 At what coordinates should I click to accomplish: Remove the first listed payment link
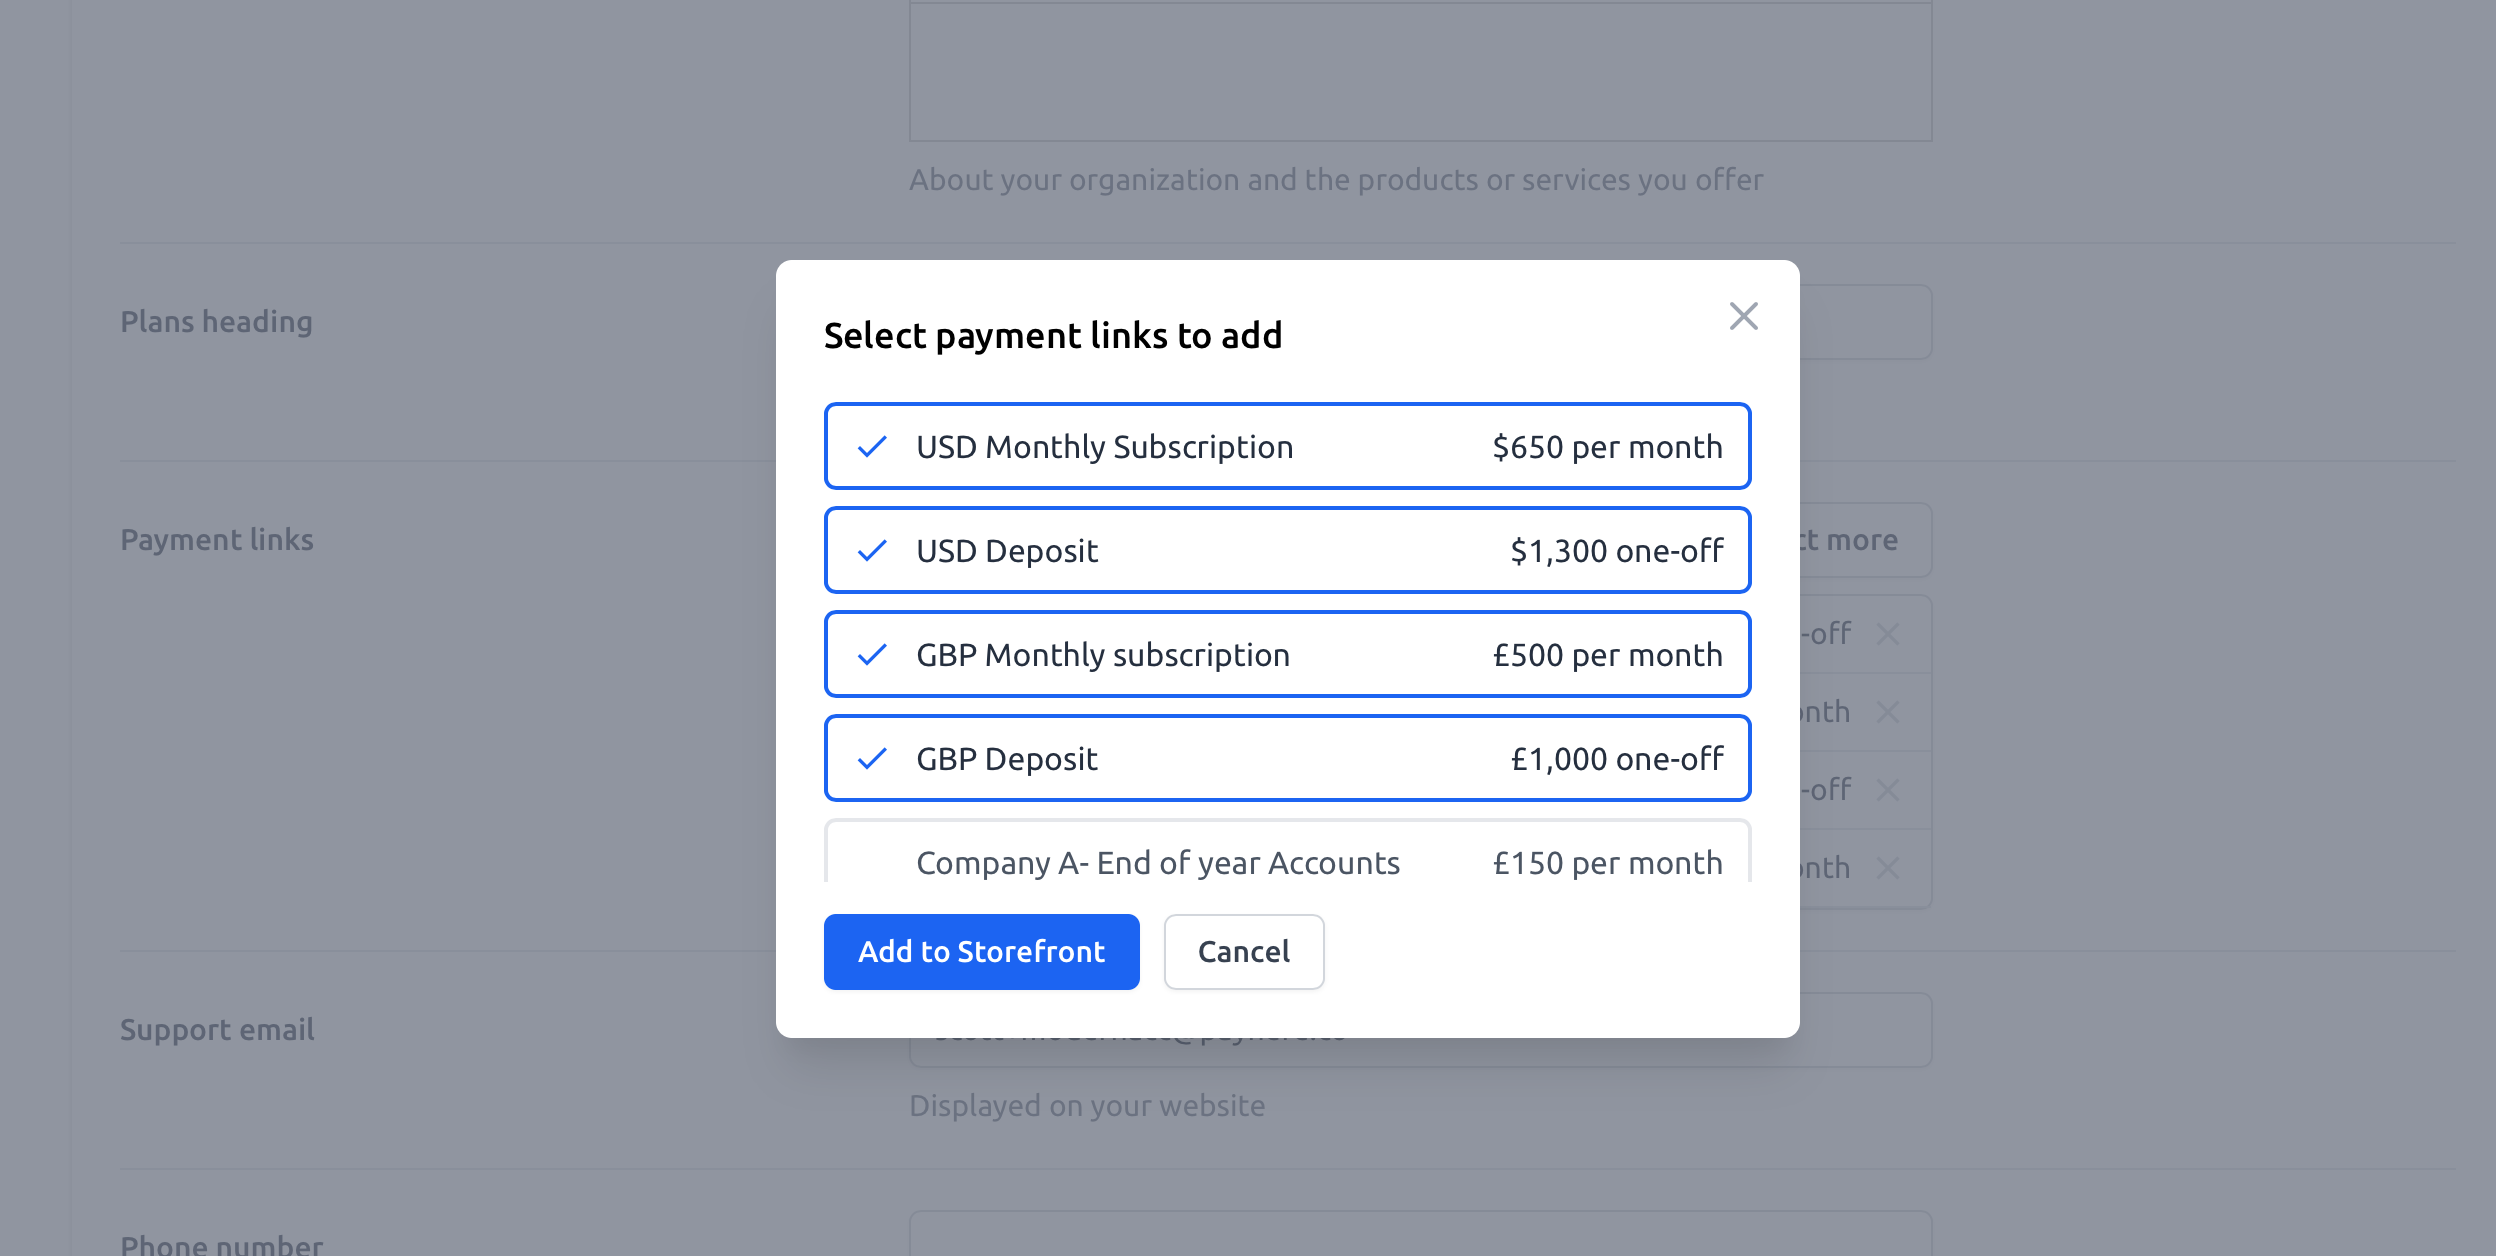(1888, 634)
